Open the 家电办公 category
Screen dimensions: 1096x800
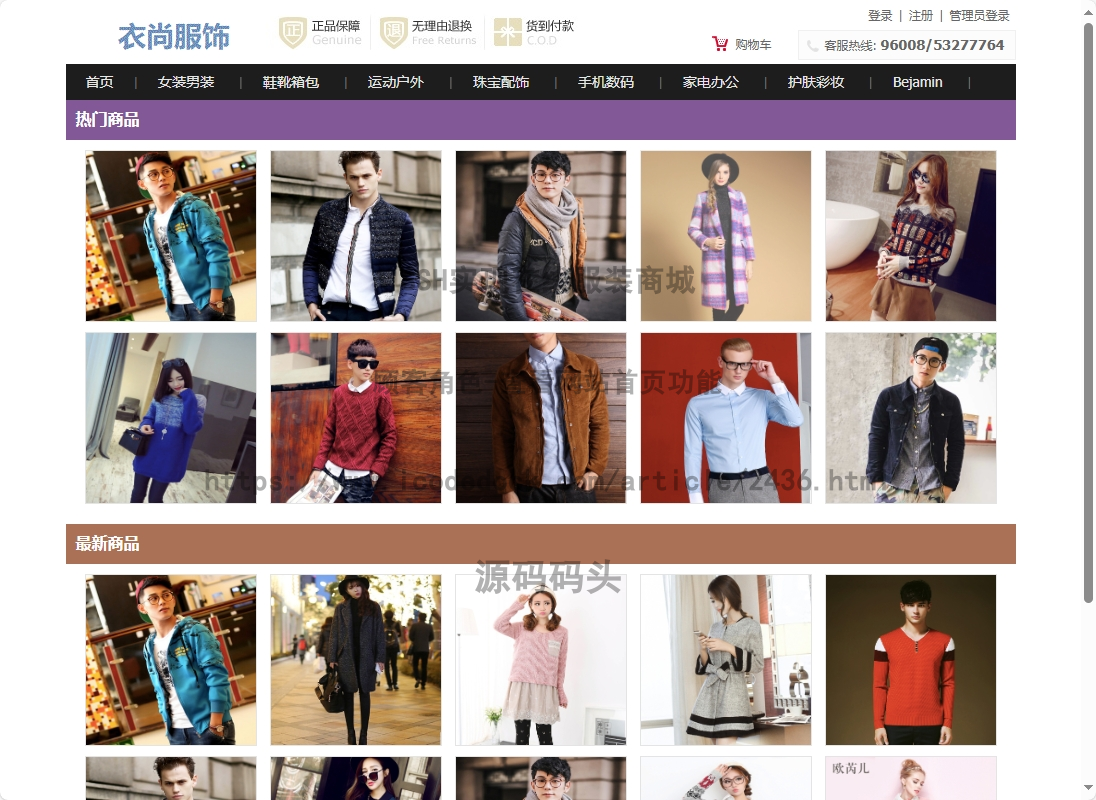(710, 82)
